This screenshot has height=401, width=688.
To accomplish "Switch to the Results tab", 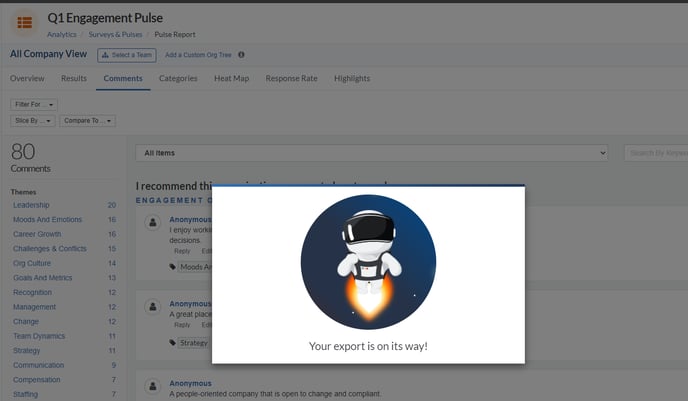I will (74, 79).
